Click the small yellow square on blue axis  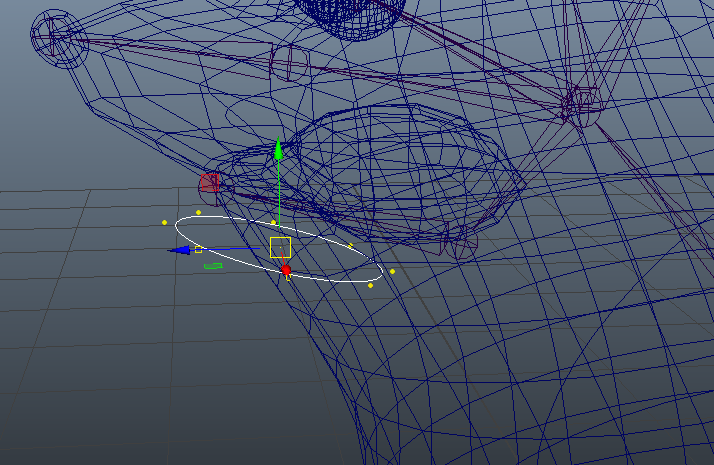[x=199, y=248]
